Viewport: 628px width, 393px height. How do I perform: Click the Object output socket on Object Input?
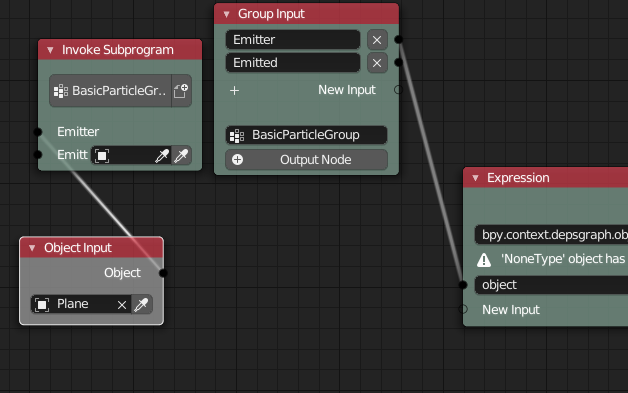pyautogui.click(x=163, y=273)
